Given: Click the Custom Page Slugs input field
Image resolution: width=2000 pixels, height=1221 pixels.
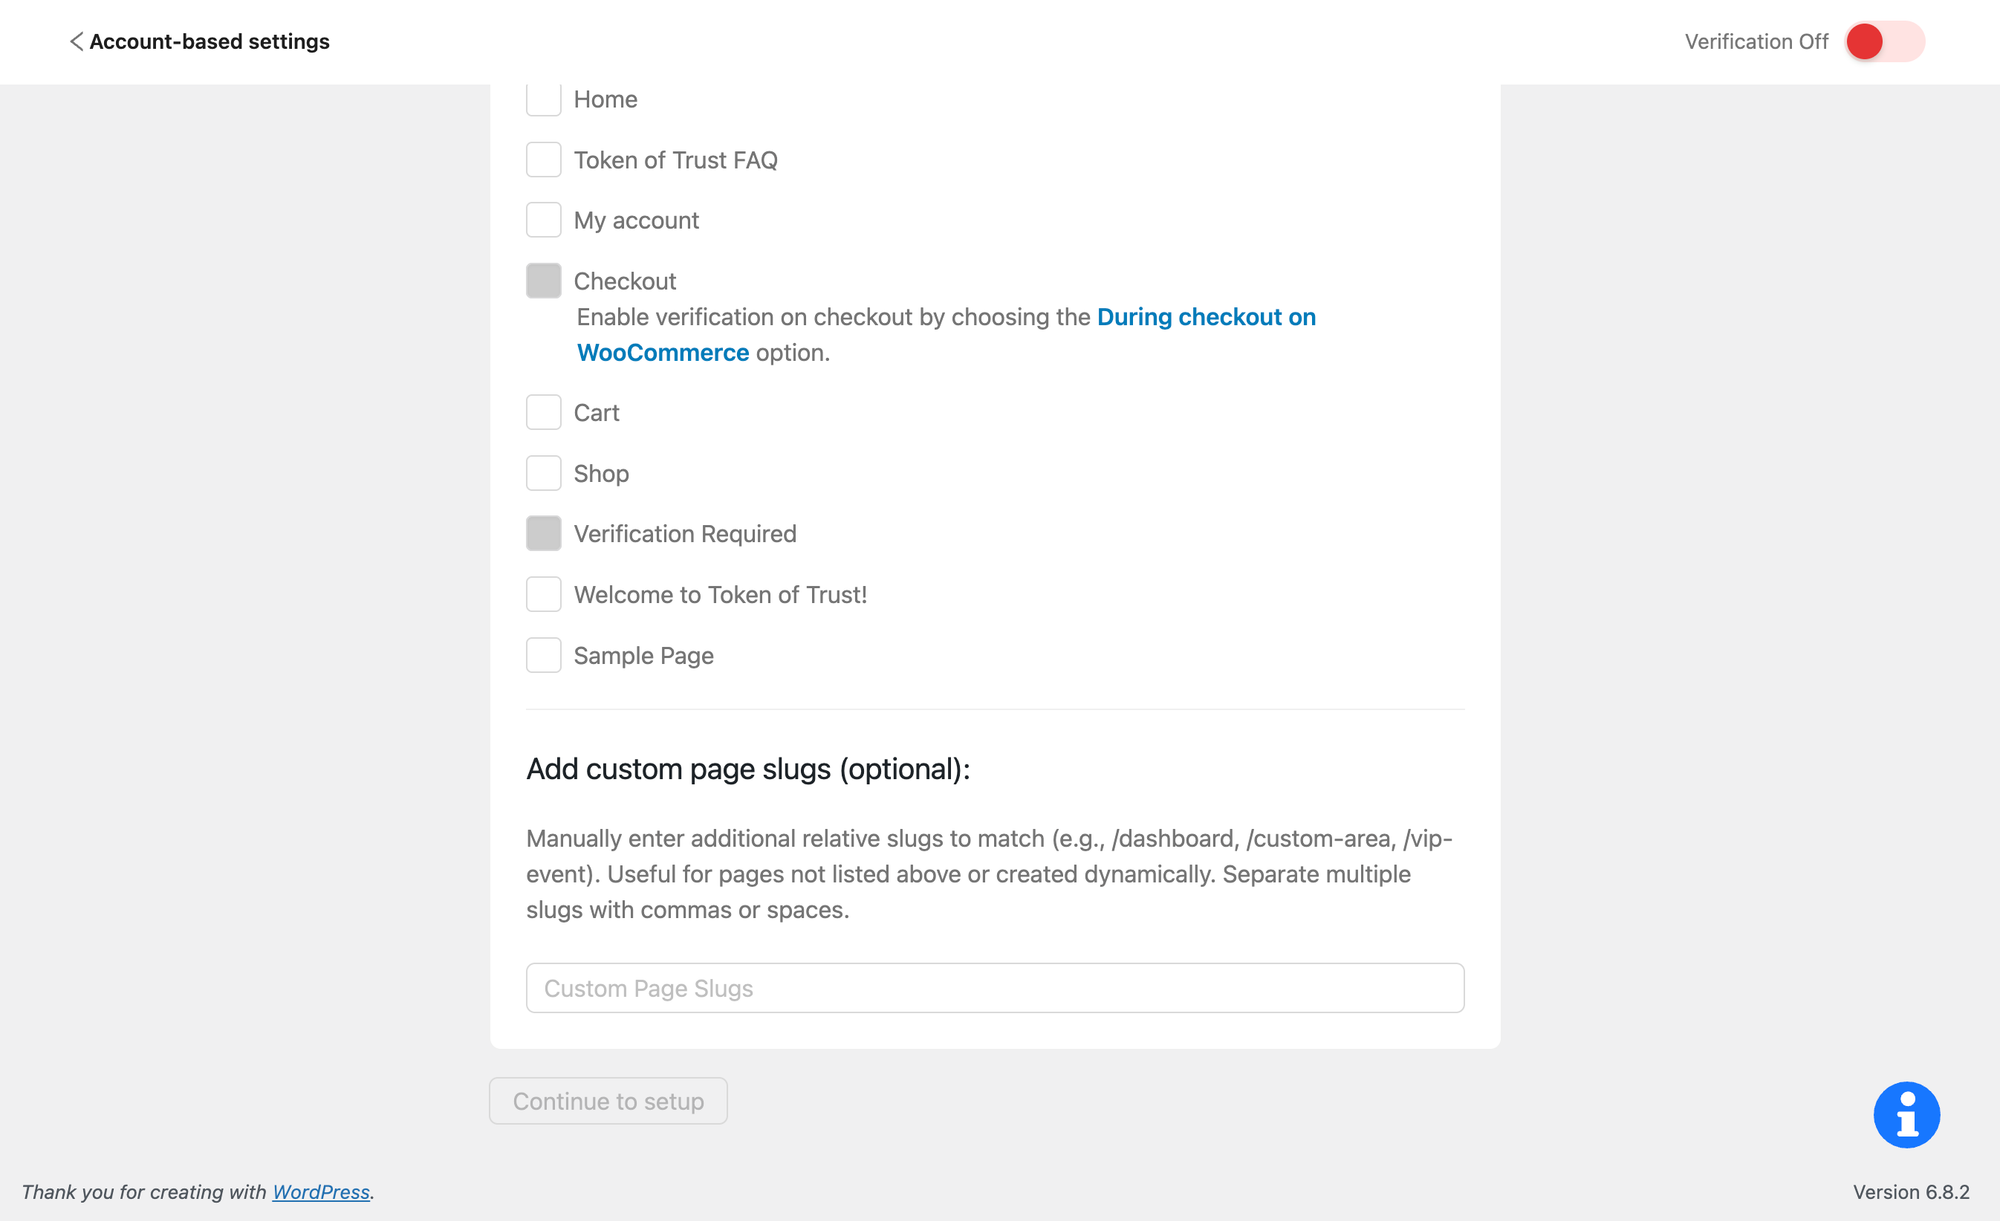Looking at the screenshot, I should pyautogui.click(x=994, y=988).
